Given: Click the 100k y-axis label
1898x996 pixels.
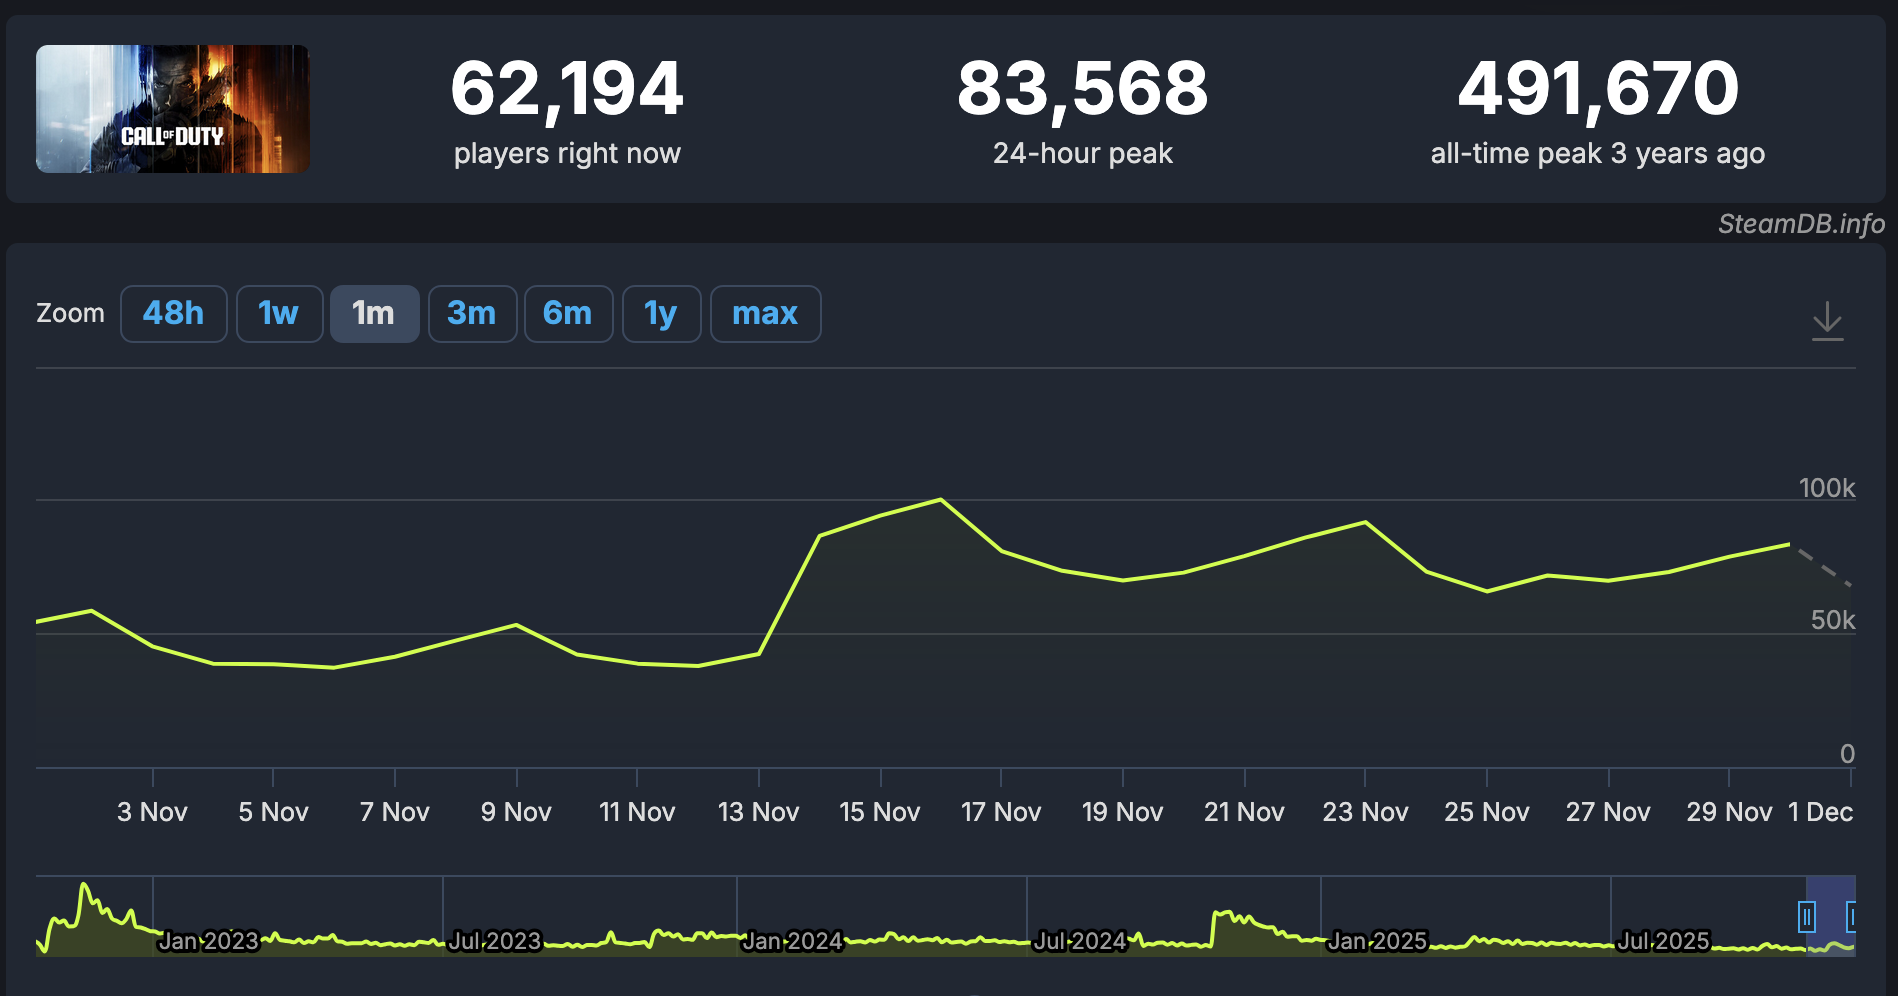Looking at the screenshot, I should point(1827,488).
